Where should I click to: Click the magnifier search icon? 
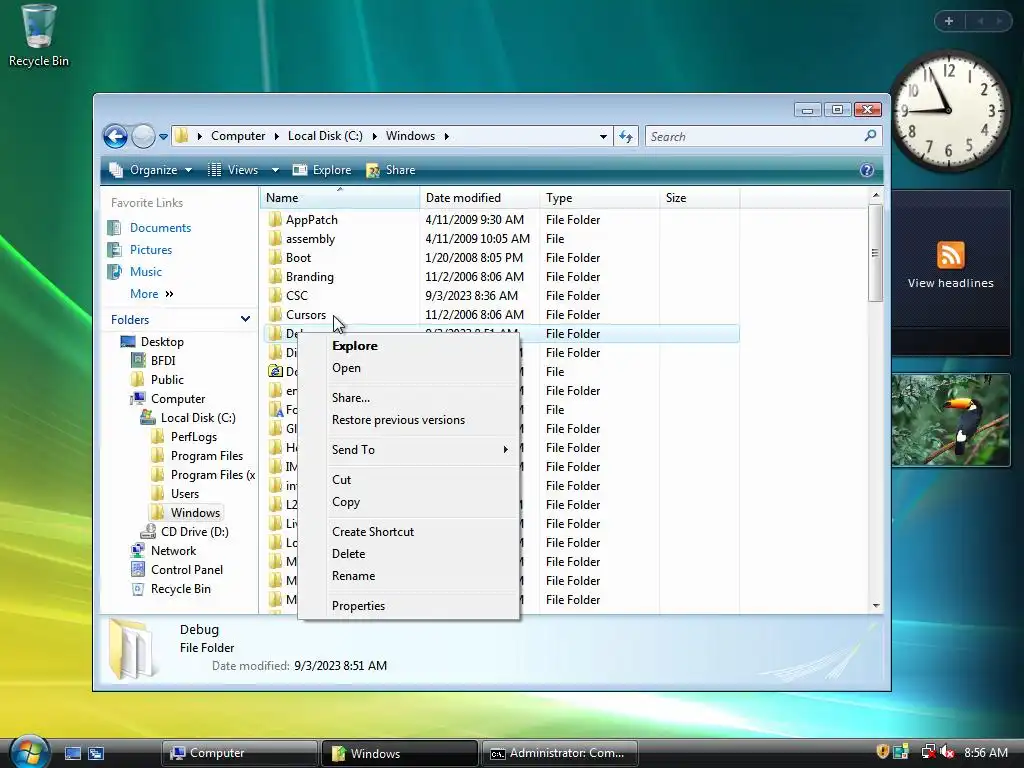coord(870,136)
